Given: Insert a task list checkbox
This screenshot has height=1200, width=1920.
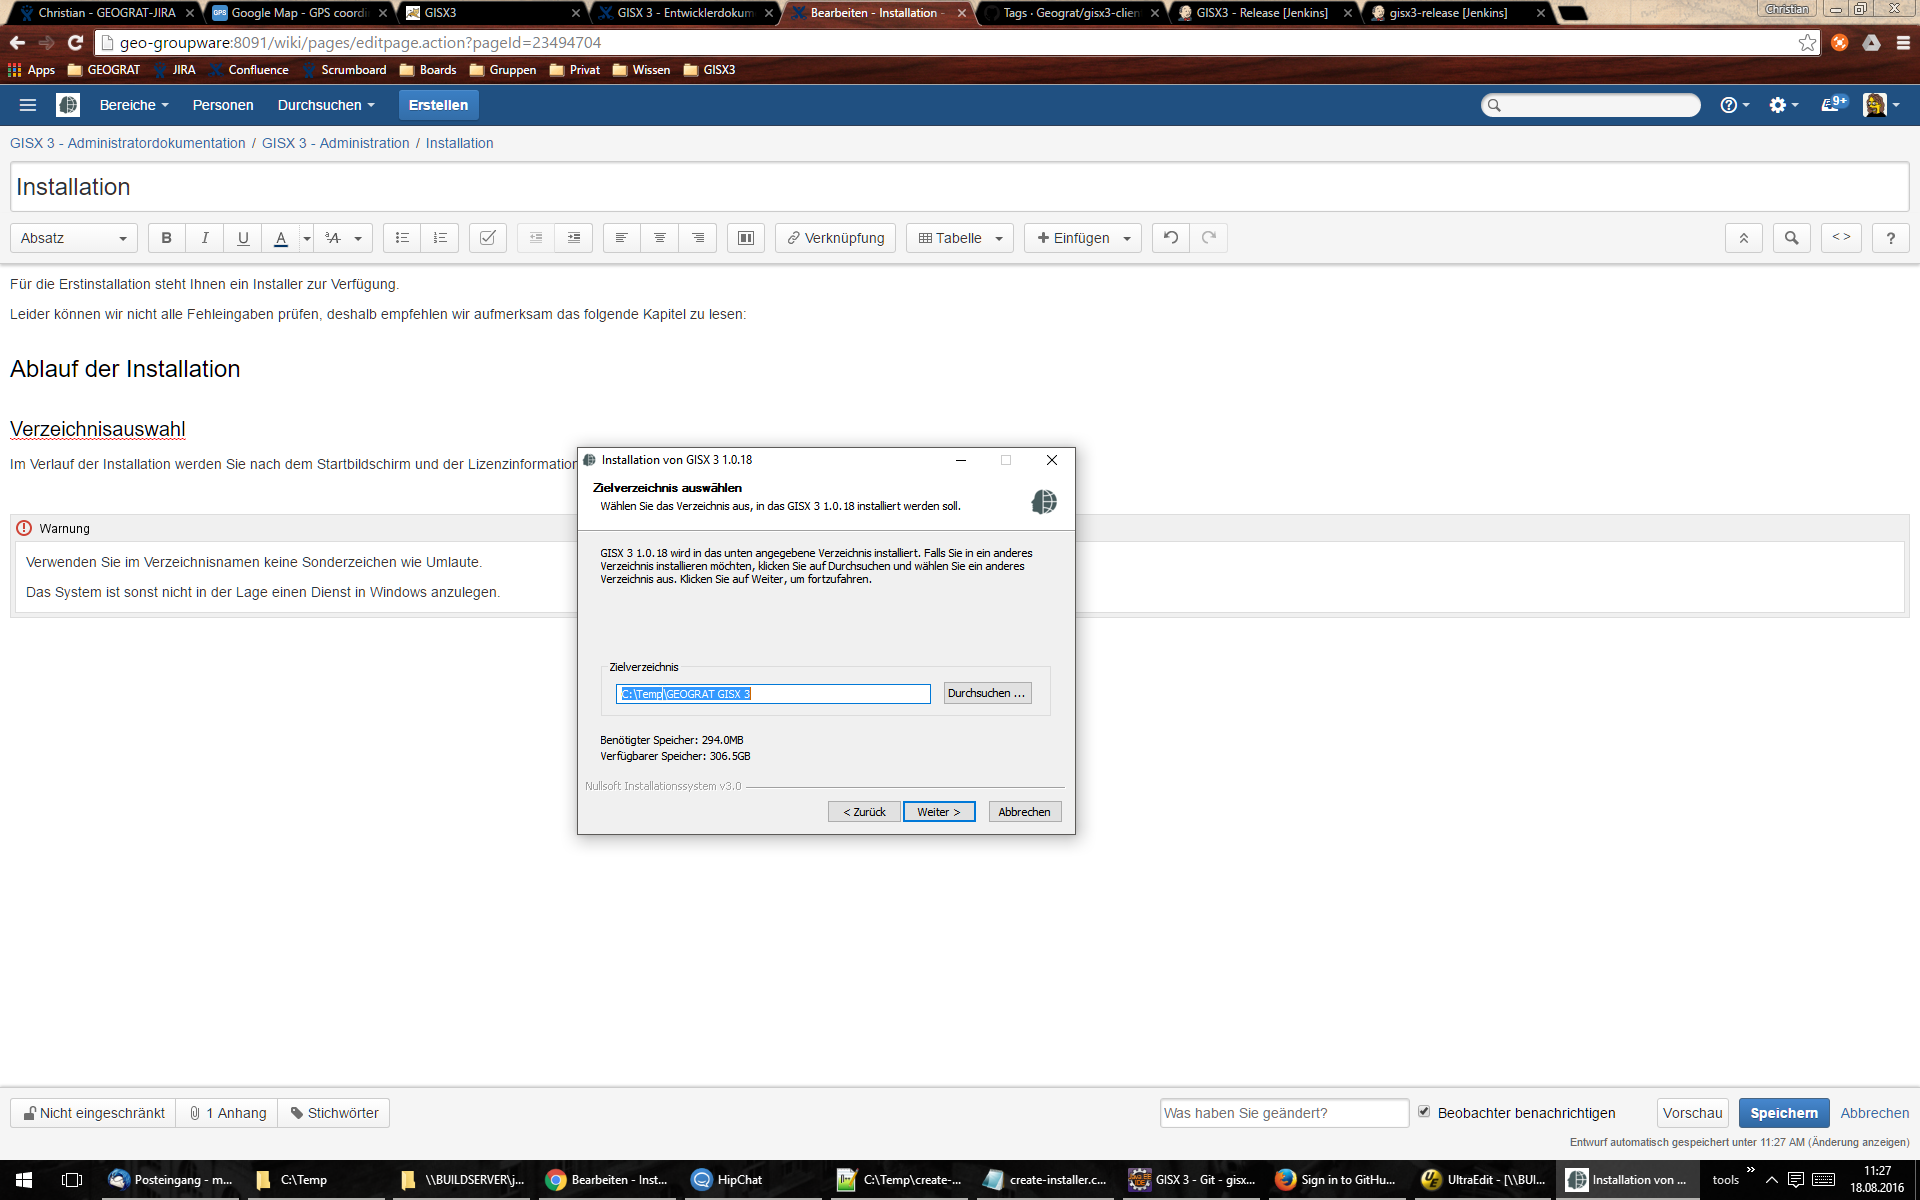Looking at the screenshot, I should (488, 238).
